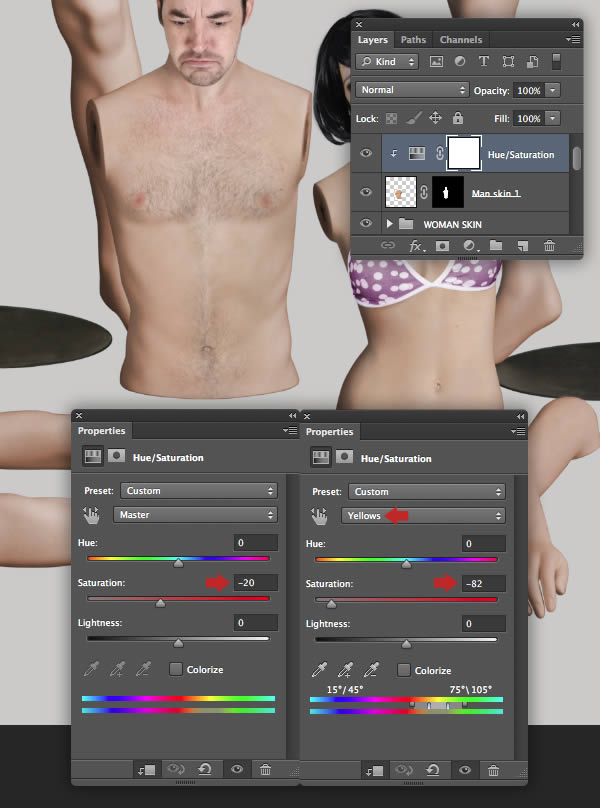The image size is (600, 808).
Task: Click link layers icon at Layers panel bottom
Action: pyautogui.click(x=388, y=246)
